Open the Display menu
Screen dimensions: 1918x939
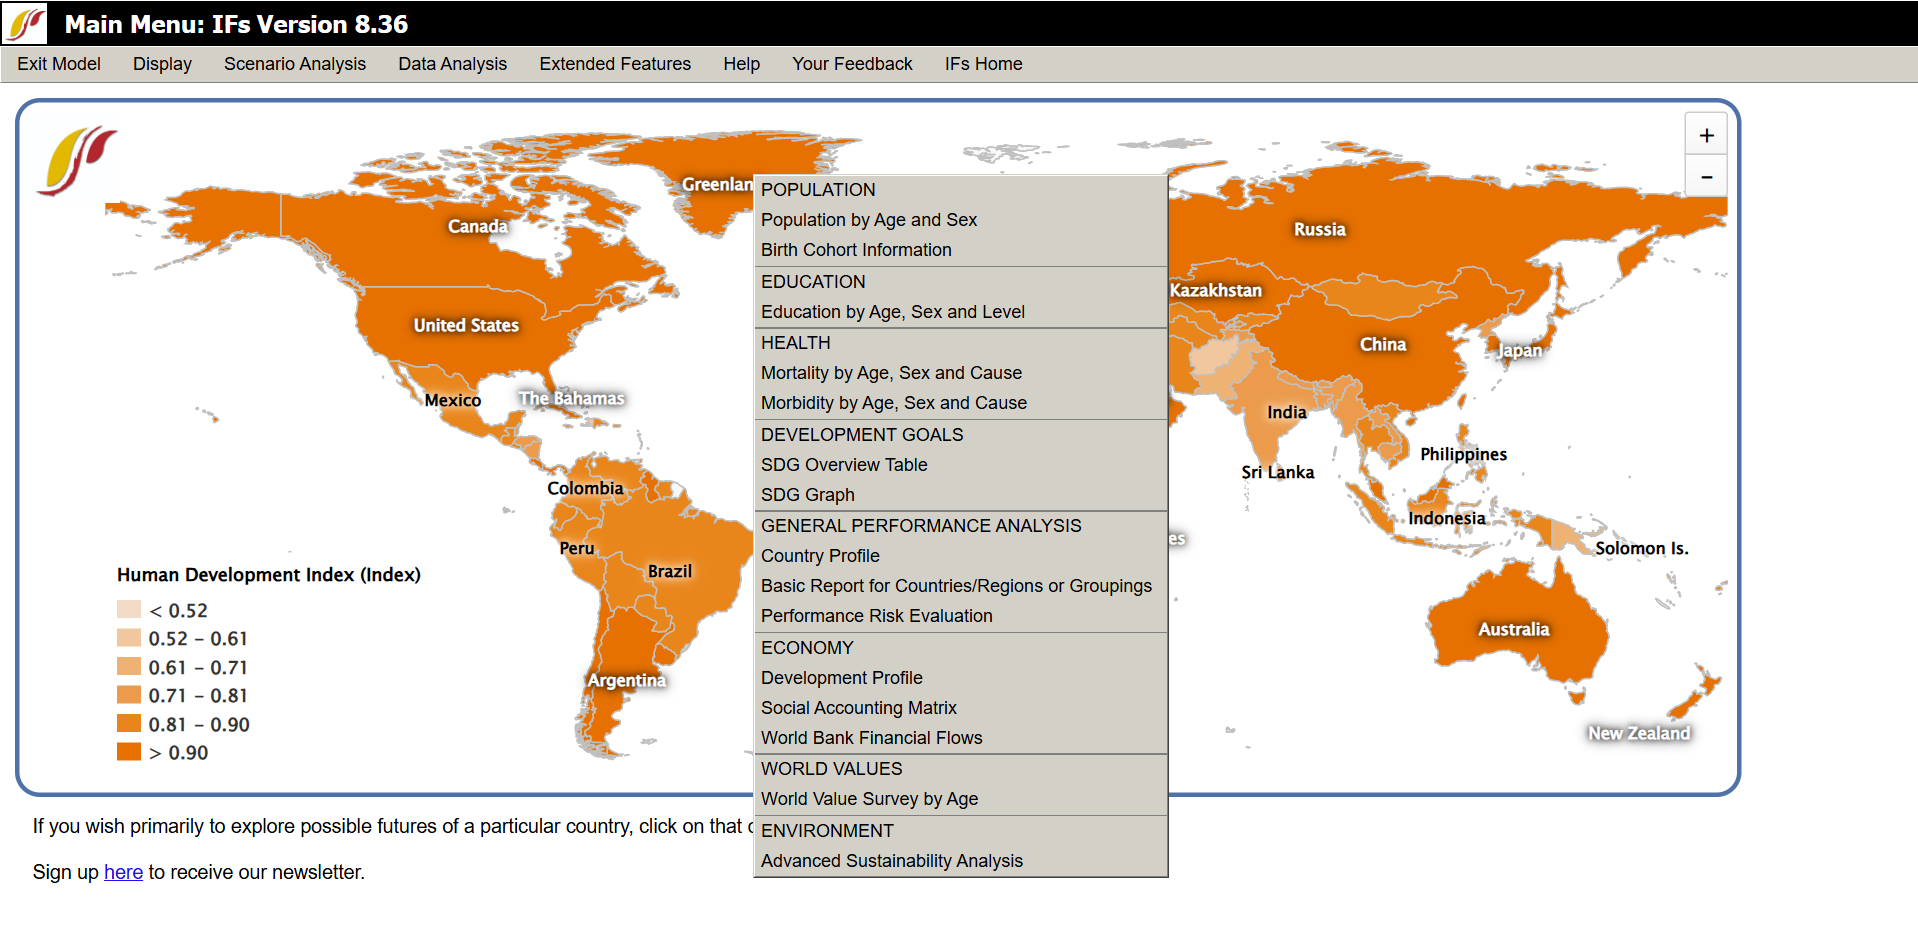pos(162,64)
